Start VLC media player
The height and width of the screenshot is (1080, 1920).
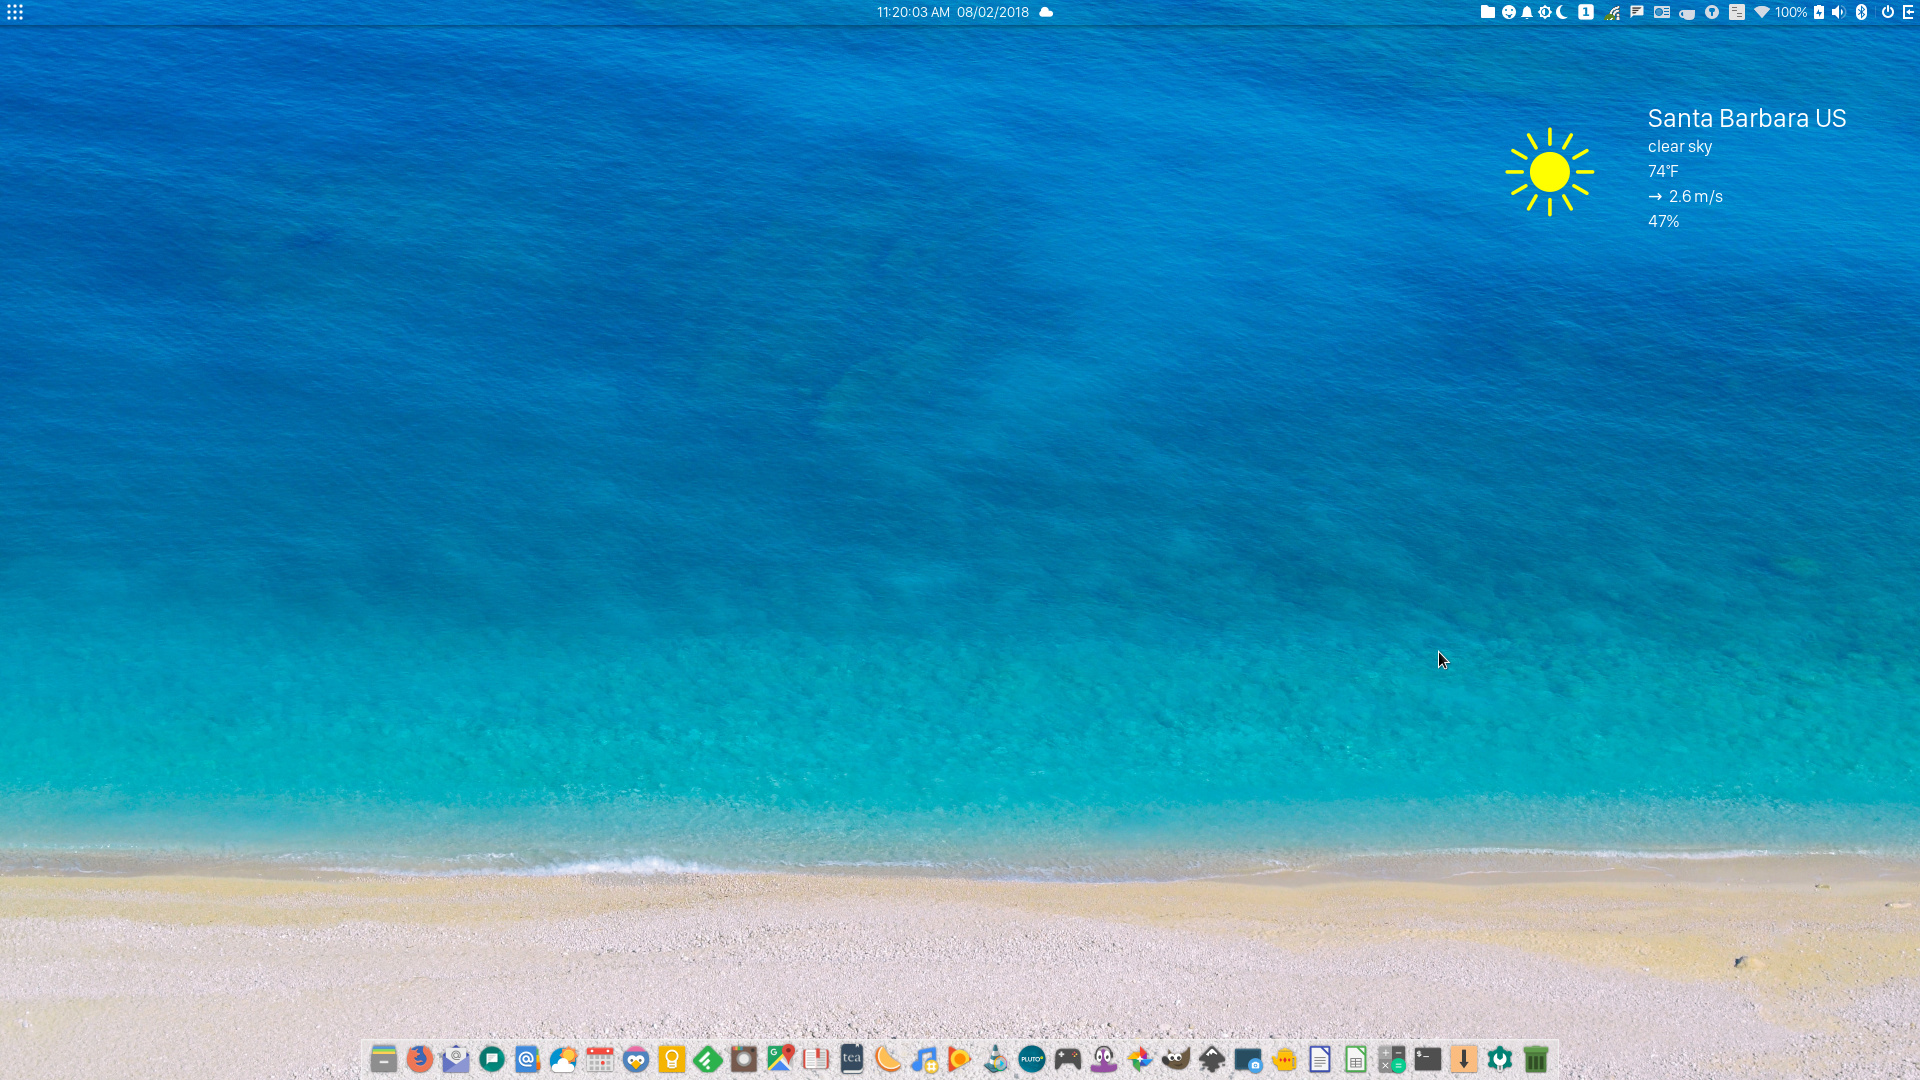(996, 1059)
